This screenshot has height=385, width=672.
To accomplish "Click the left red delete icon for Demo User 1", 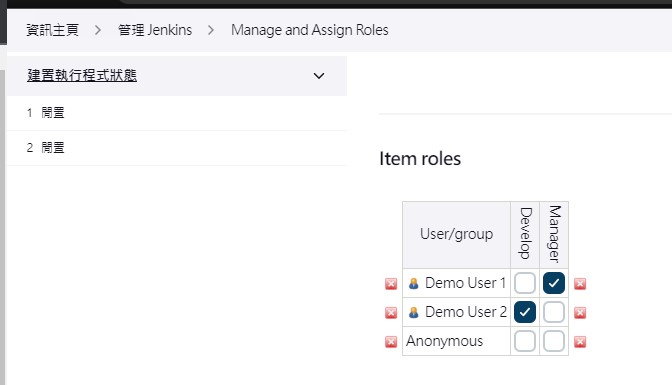I will click(391, 284).
